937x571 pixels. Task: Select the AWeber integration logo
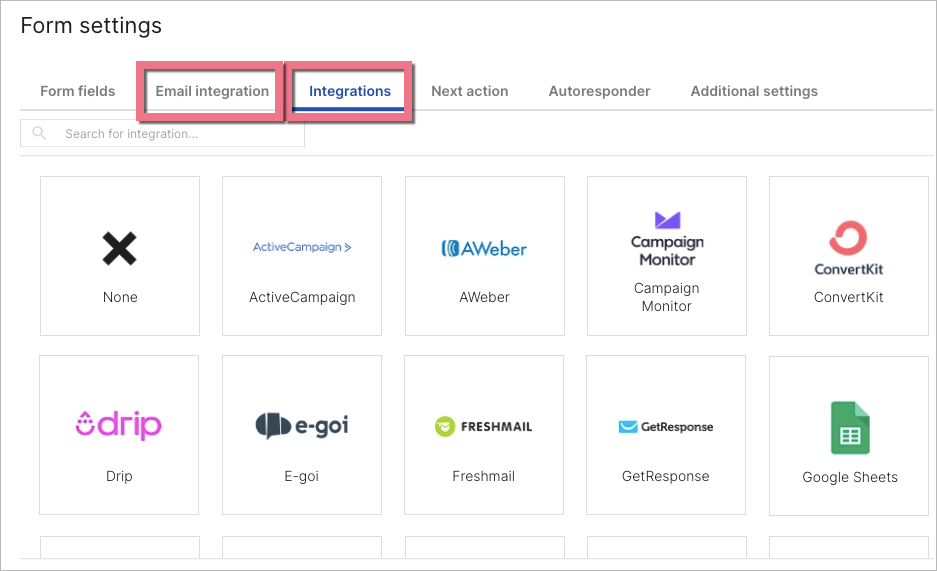484,248
